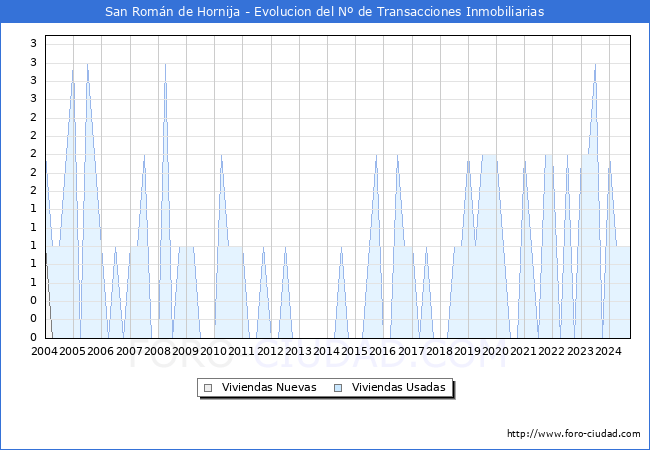Click the Viviendas Usadas legend color swatch
The height and width of the screenshot is (450, 650).
point(338,388)
